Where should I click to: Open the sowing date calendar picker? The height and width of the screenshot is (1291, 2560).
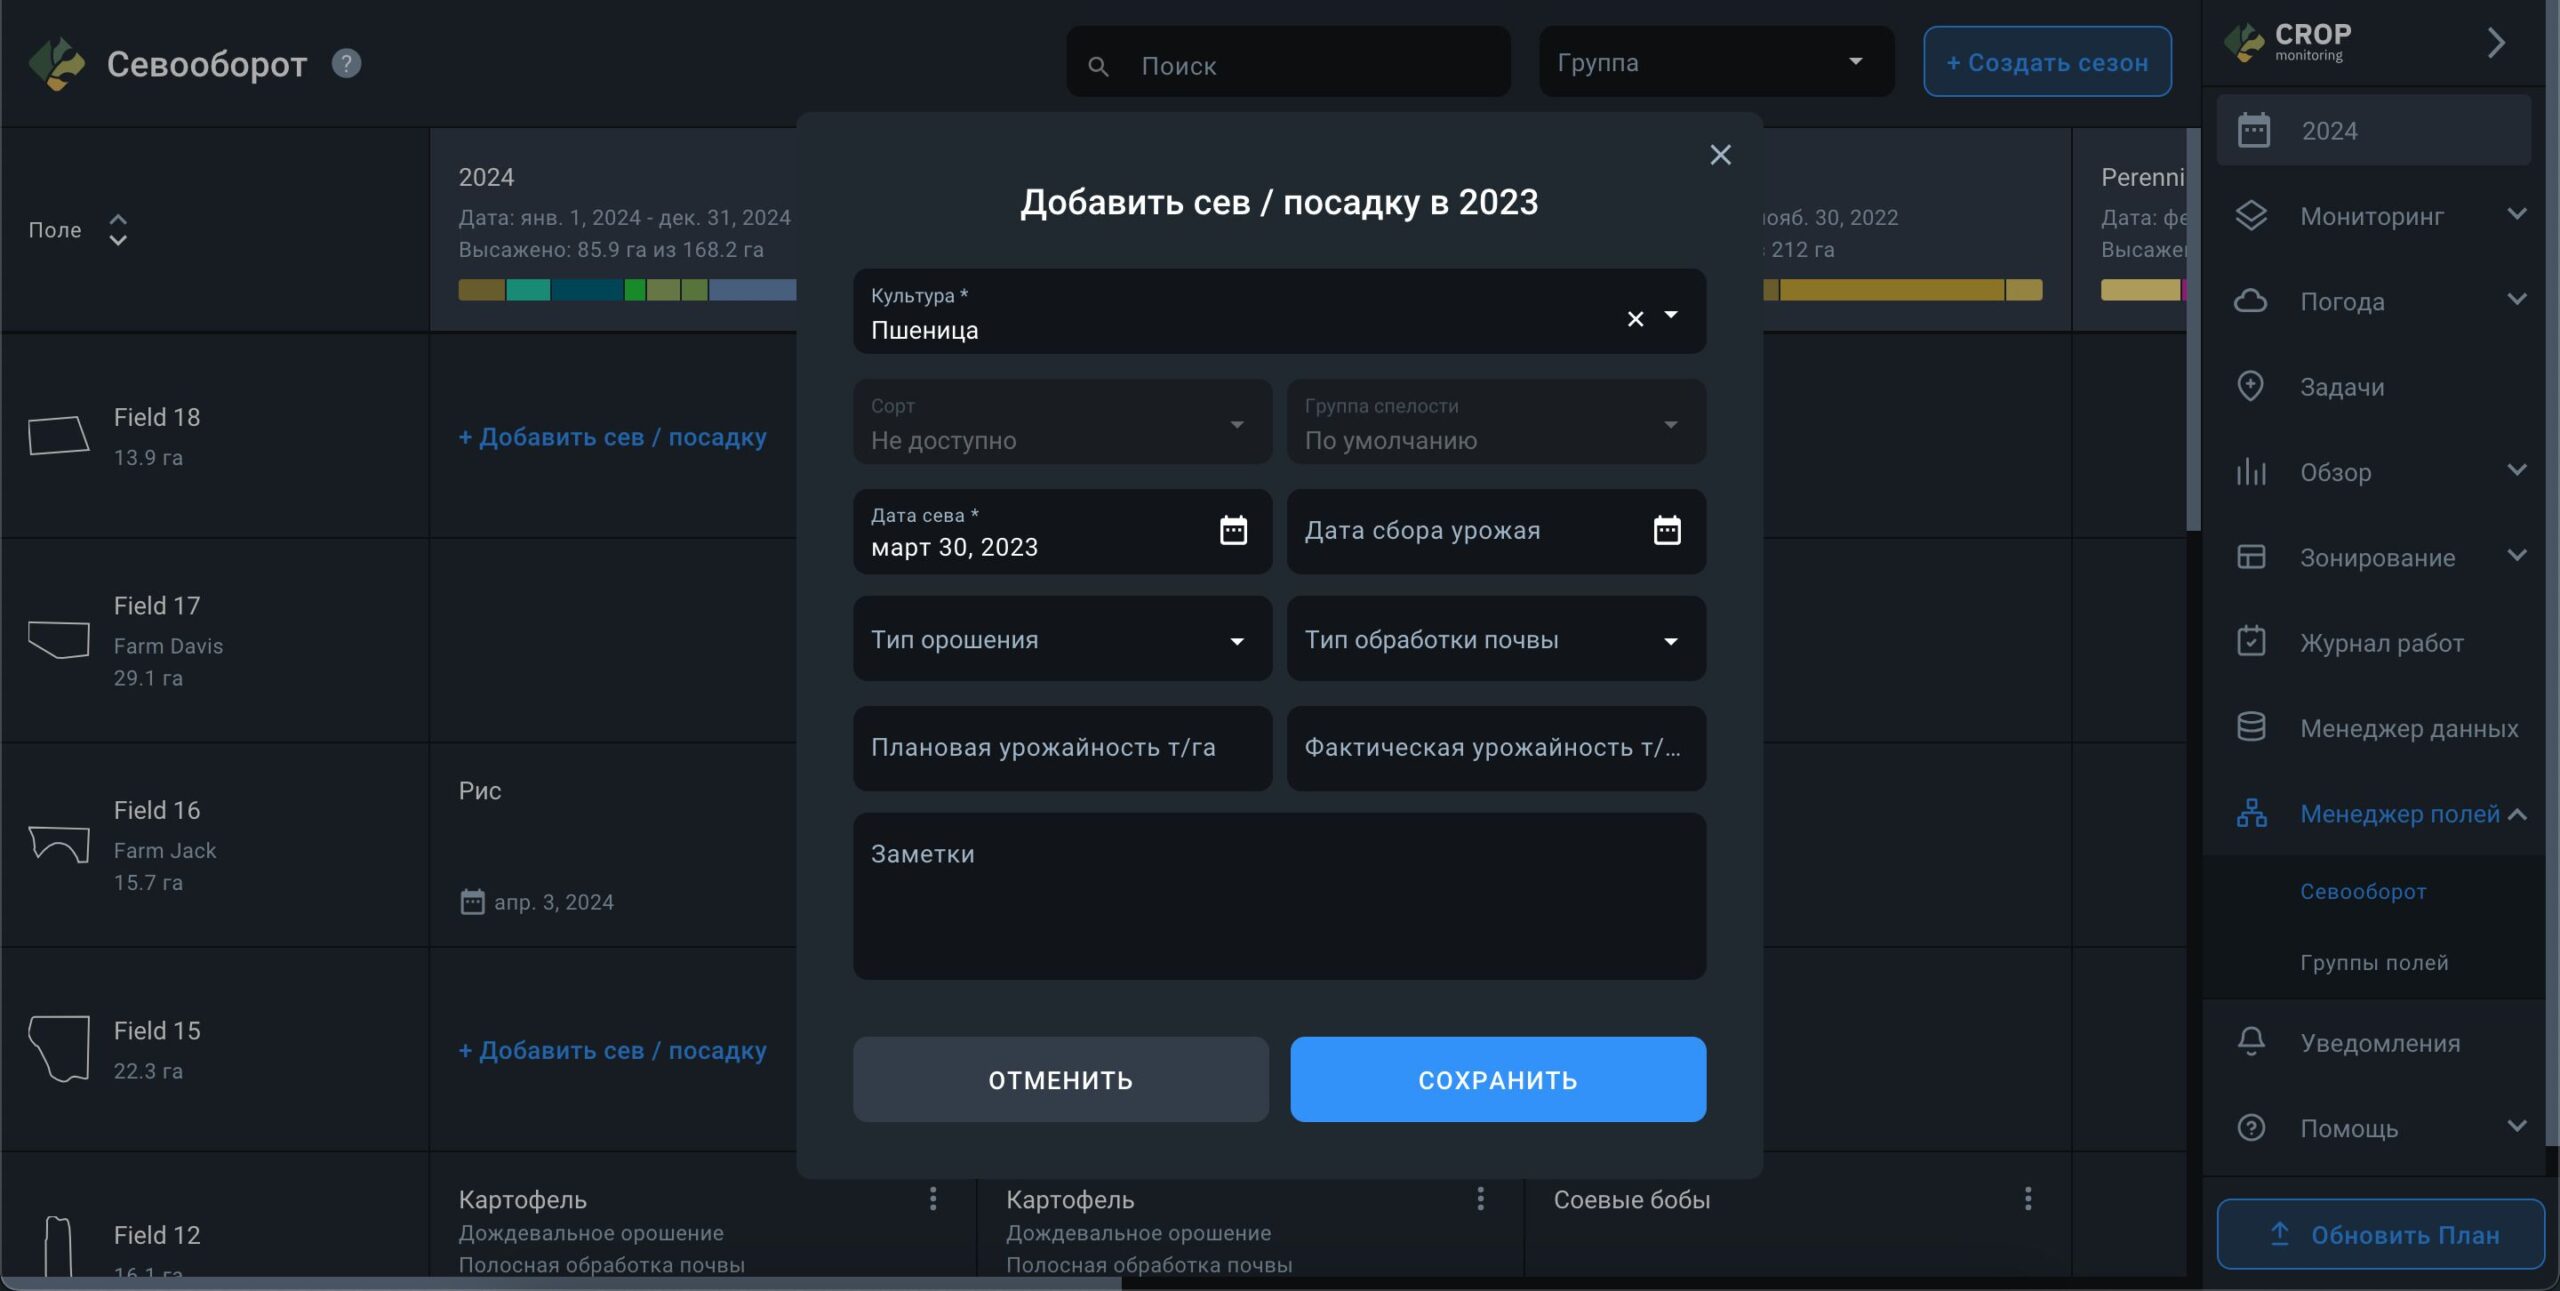(x=1233, y=530)
